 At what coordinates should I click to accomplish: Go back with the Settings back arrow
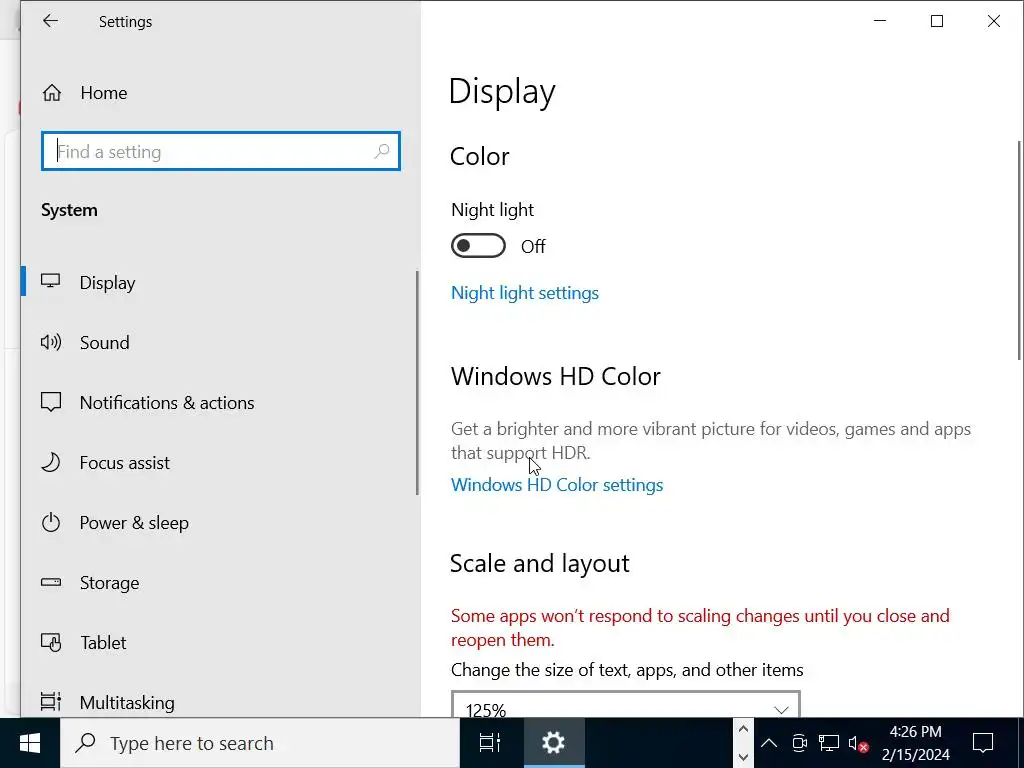(50, 21)
